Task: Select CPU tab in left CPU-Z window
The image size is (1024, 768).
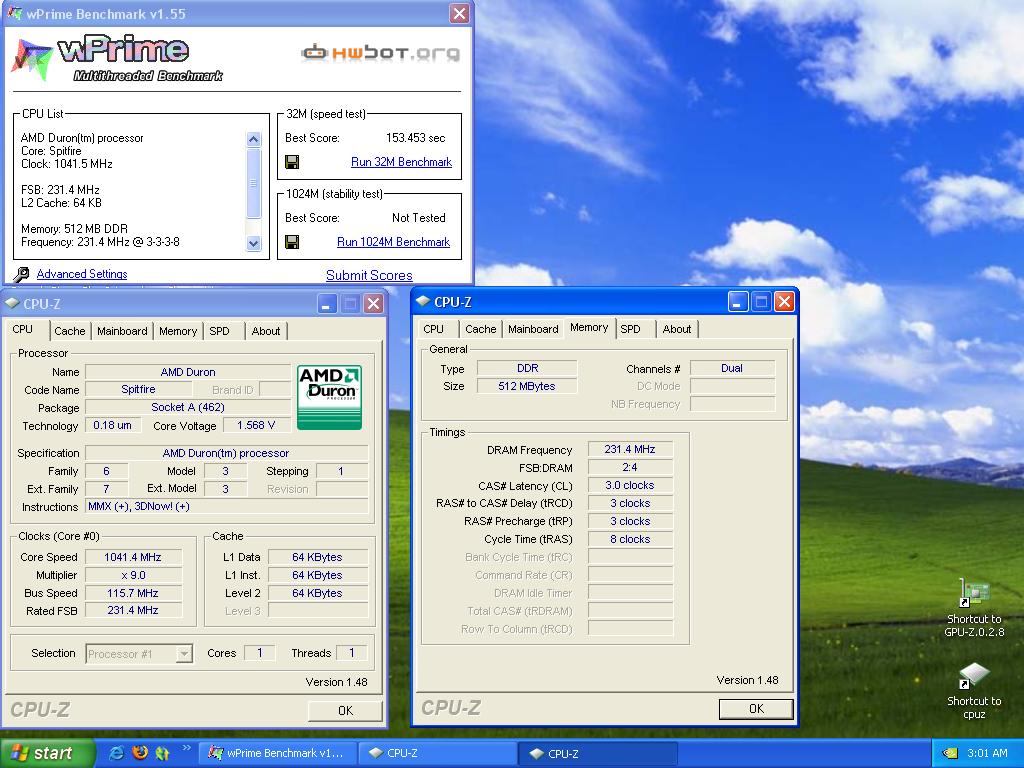Action: 23,330
